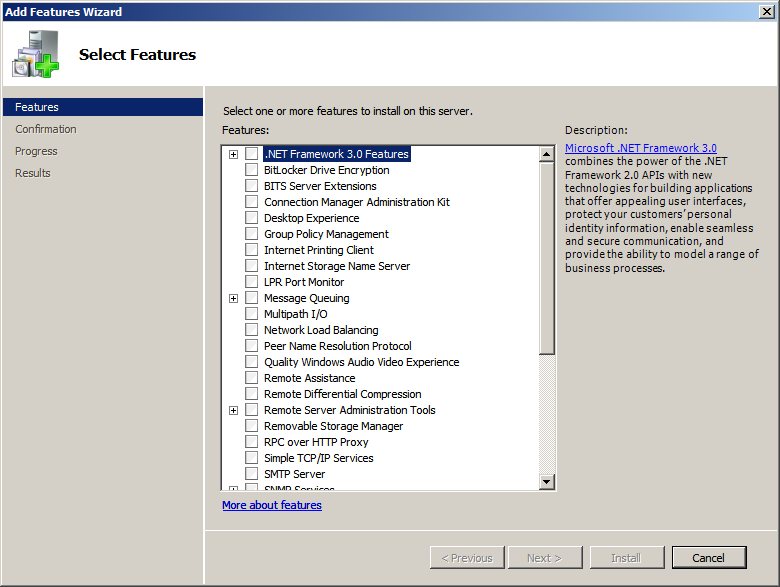This screenshot has width=780, height=587.
Task: Click the features list scroll up arrow
Action: click(x=547, y=154)
